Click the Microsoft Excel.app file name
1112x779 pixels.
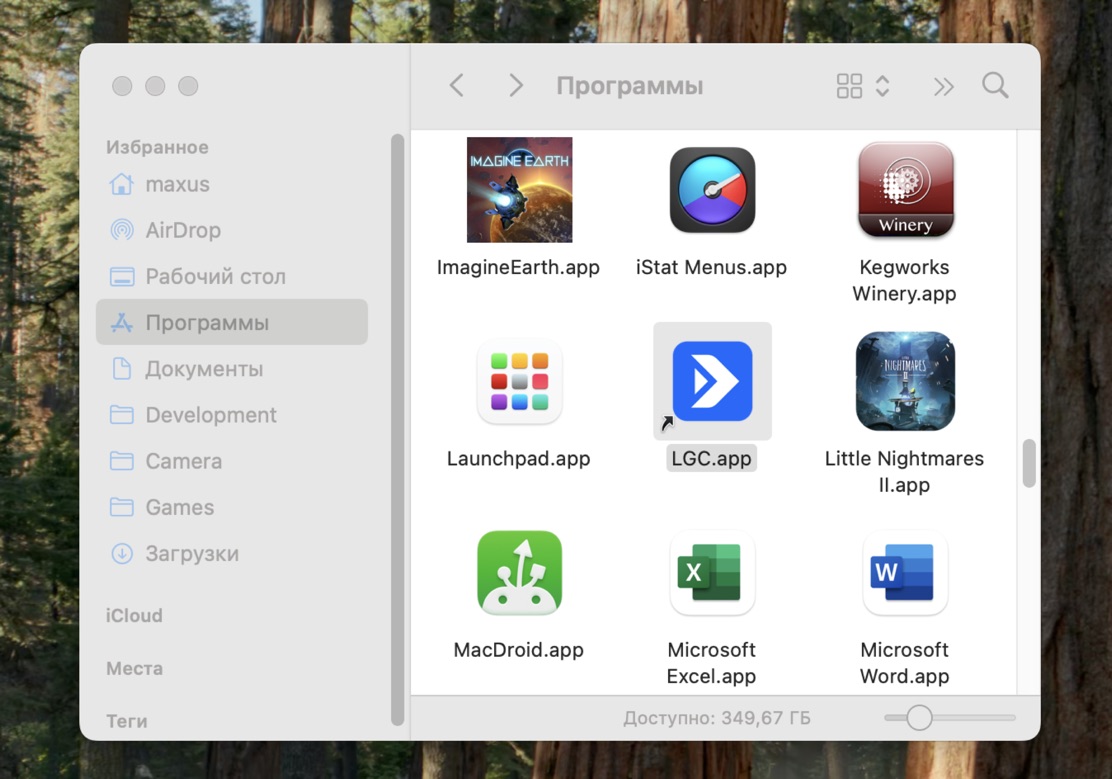click(711, 663)
